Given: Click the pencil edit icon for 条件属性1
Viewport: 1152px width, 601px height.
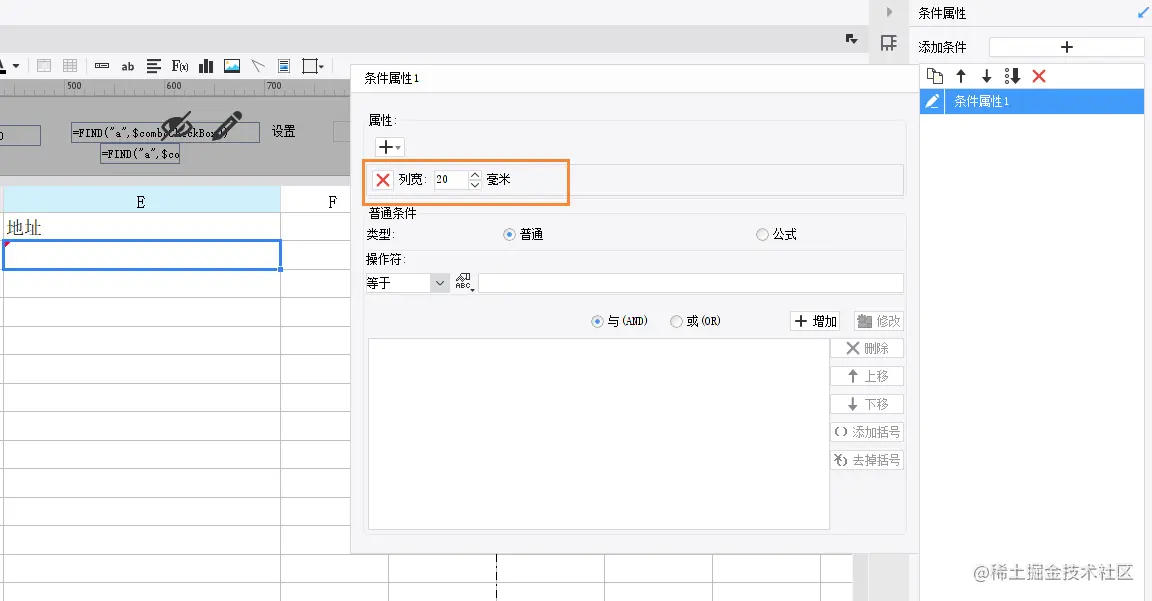Looking at the screenshot, I should click(932, 101).
